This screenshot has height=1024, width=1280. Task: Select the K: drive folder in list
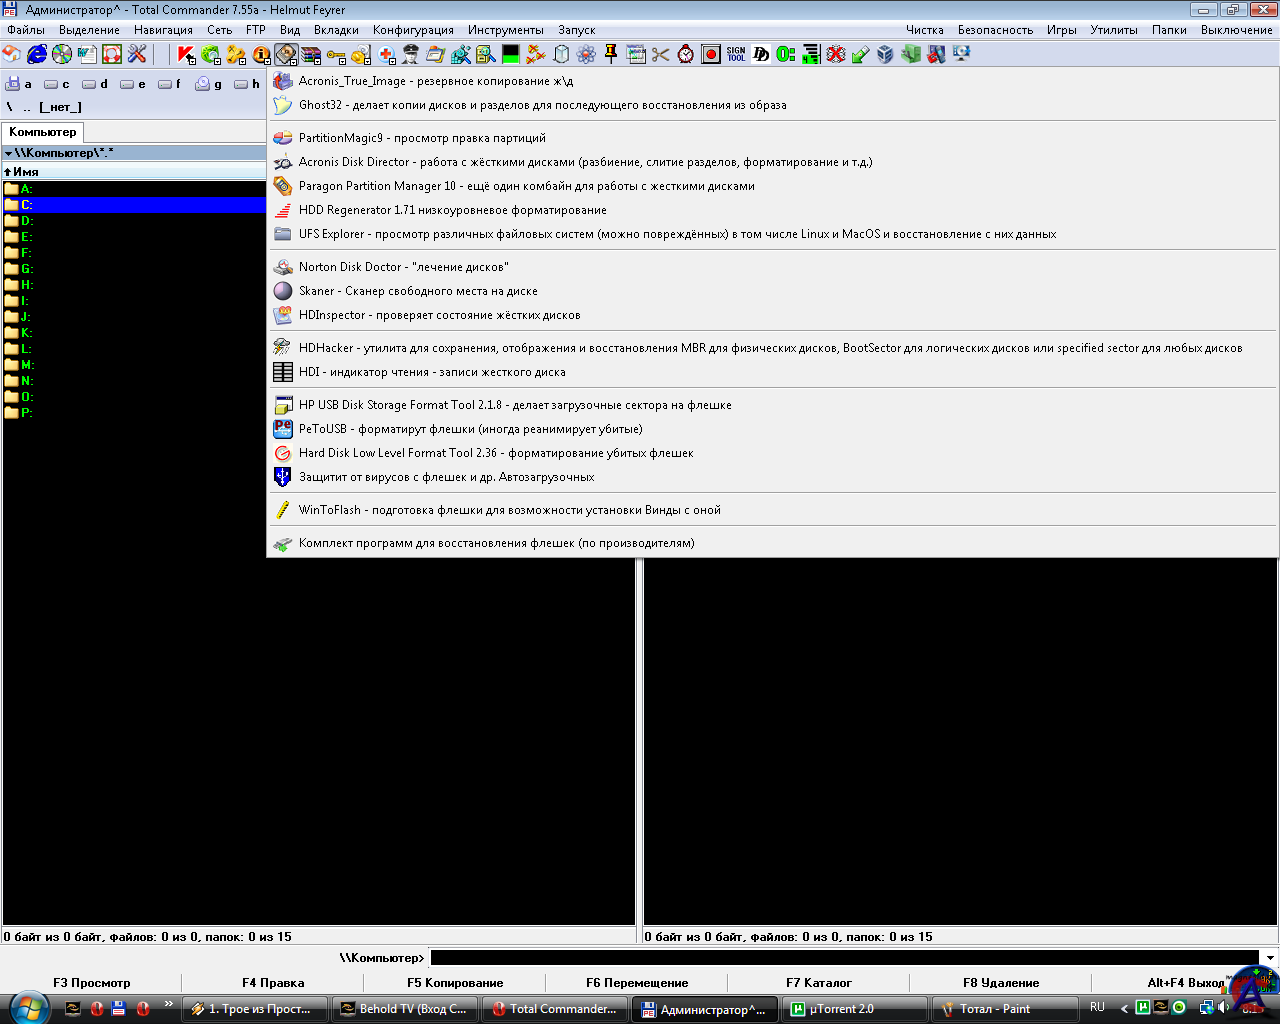click(x=26, y=333)
